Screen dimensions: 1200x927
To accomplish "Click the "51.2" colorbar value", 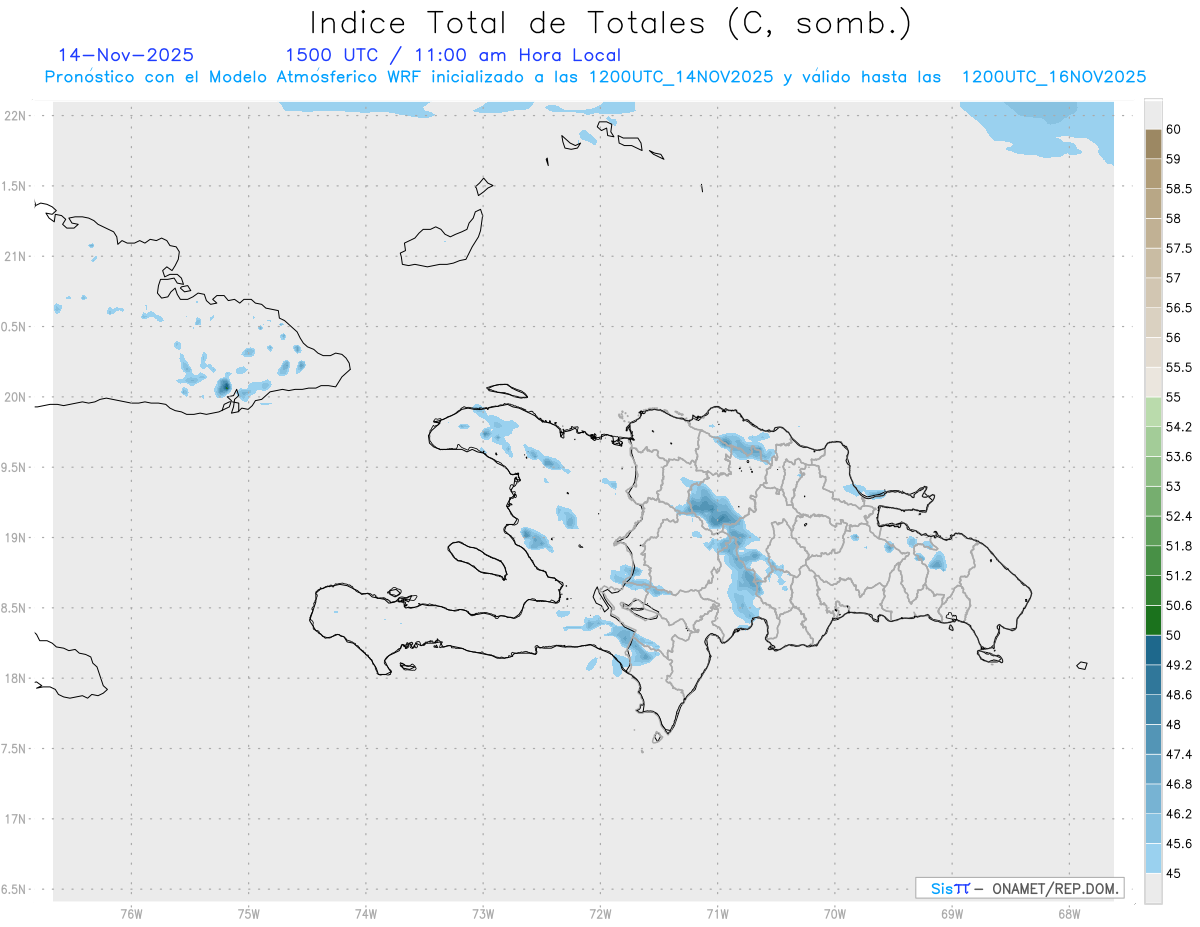I will pyautogui.click(x=1179, y=576).
